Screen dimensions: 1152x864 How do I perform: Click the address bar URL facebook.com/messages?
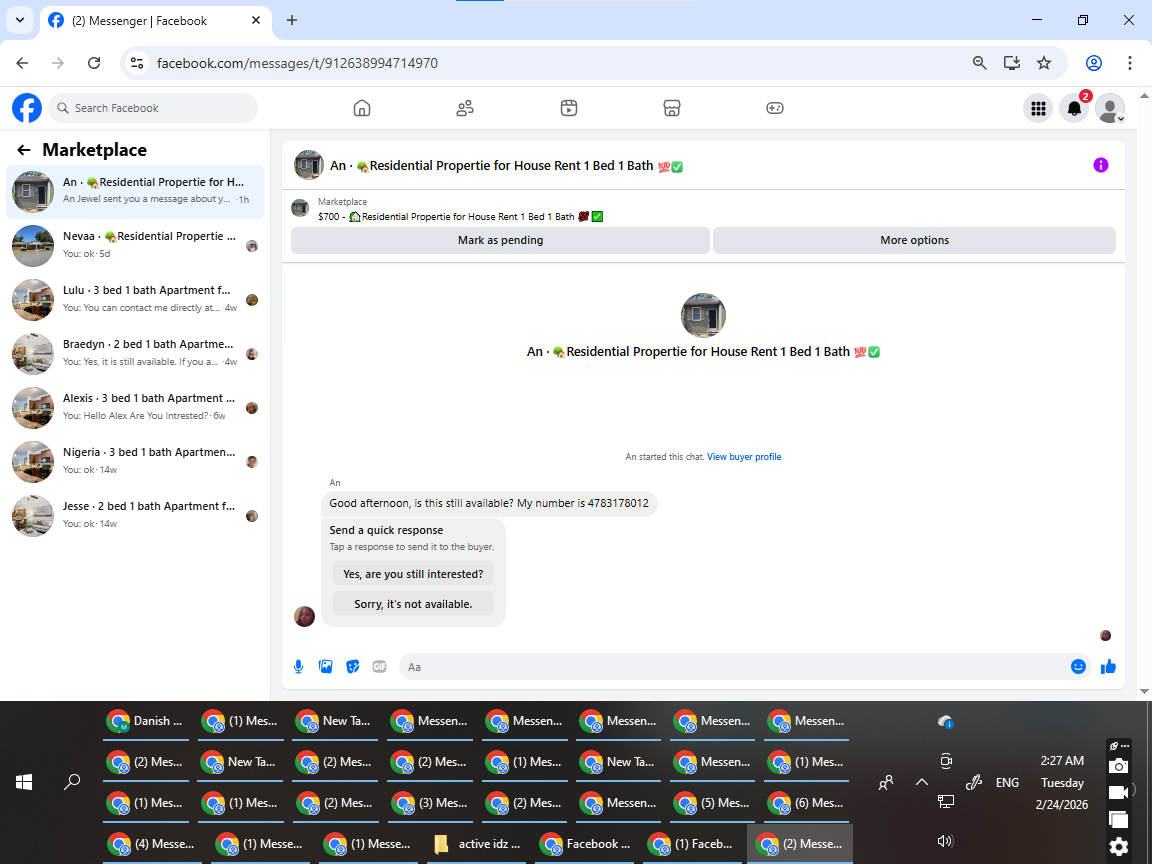[297, 63]
